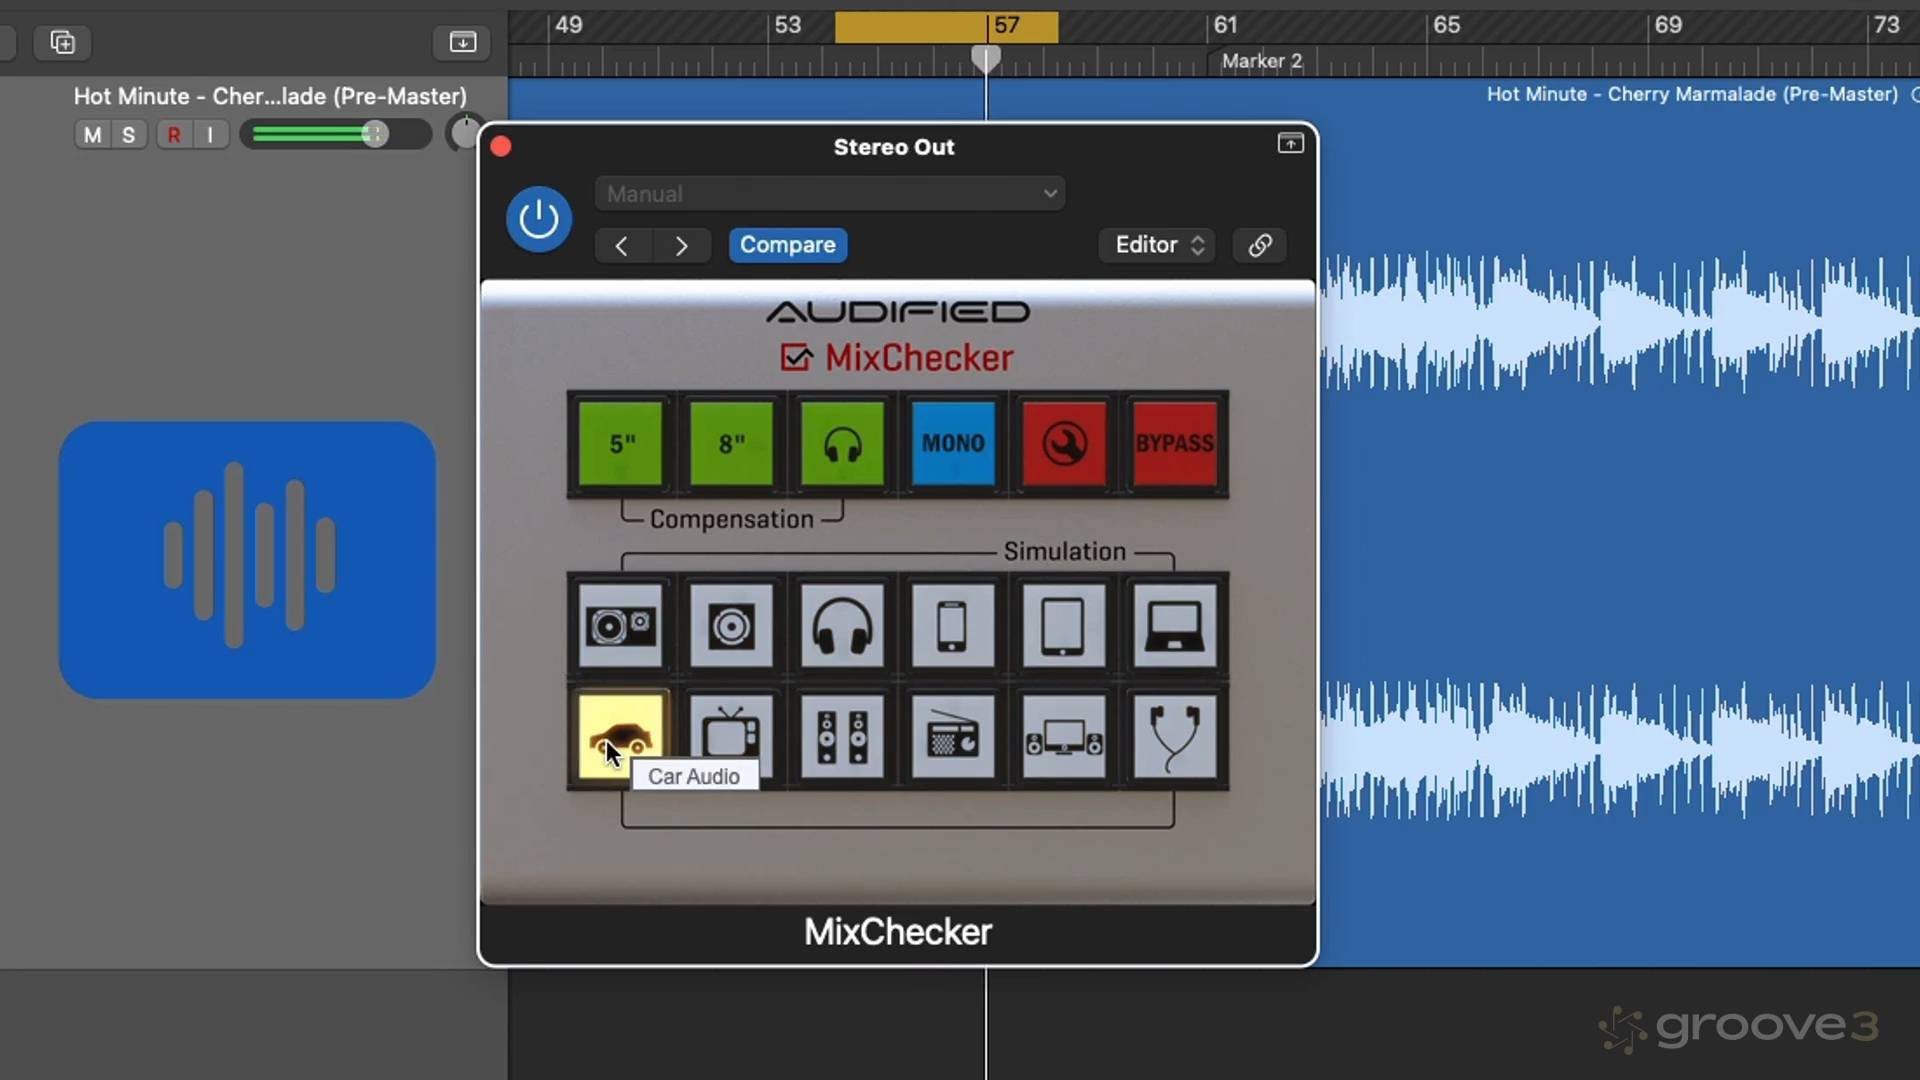This screenshot has width=1920, height=1080.
Task: Select the tablet simulation icon
Action: coord(1063,627)
